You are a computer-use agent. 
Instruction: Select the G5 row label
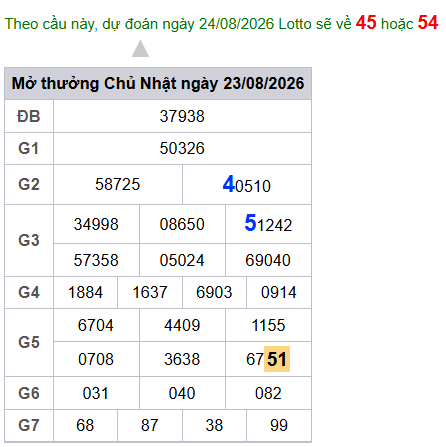(x=29, y=342)
